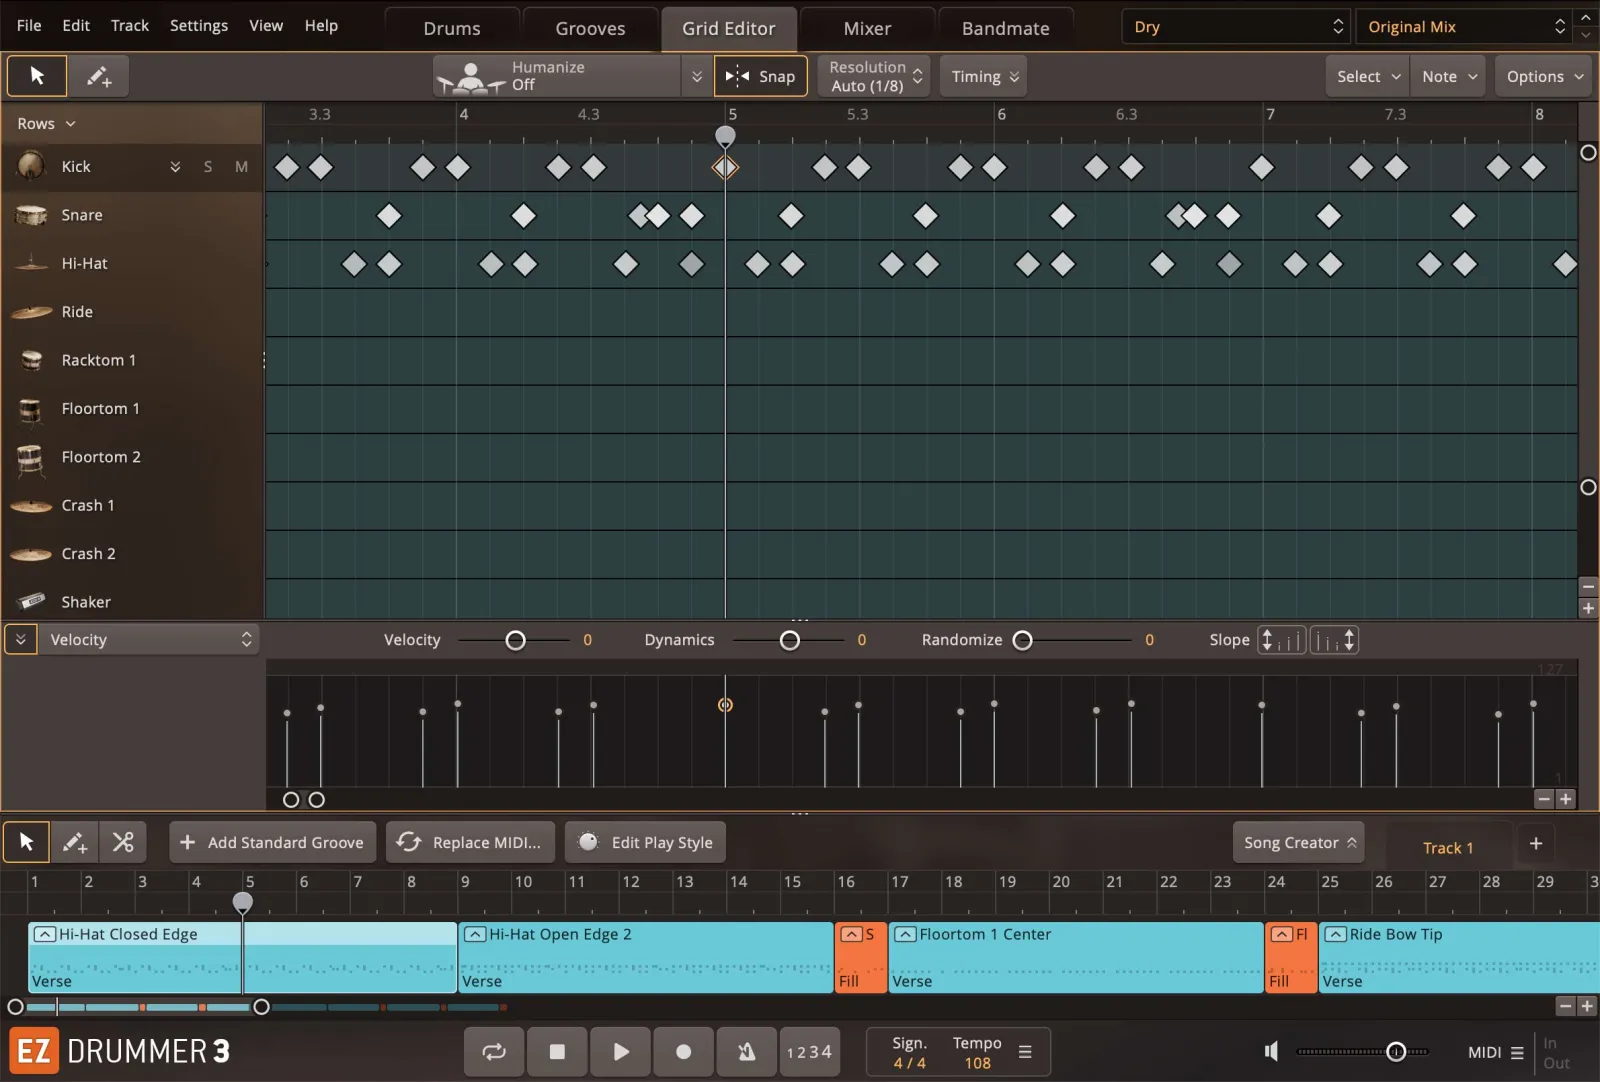This screenshot has height=1082, width=1600.
Task: Expand the Humanize options chevron
Action: point(697,76)
